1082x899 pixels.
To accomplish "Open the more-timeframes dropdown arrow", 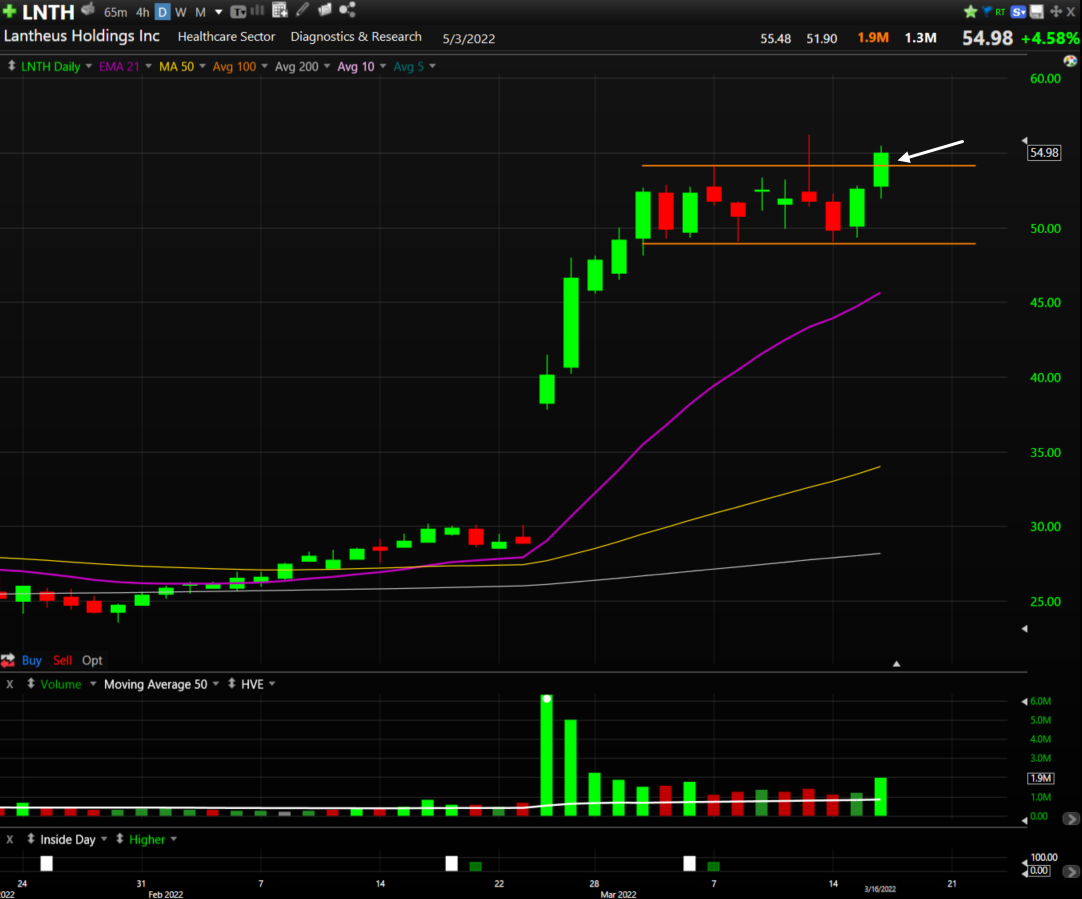I will point(219,12).
